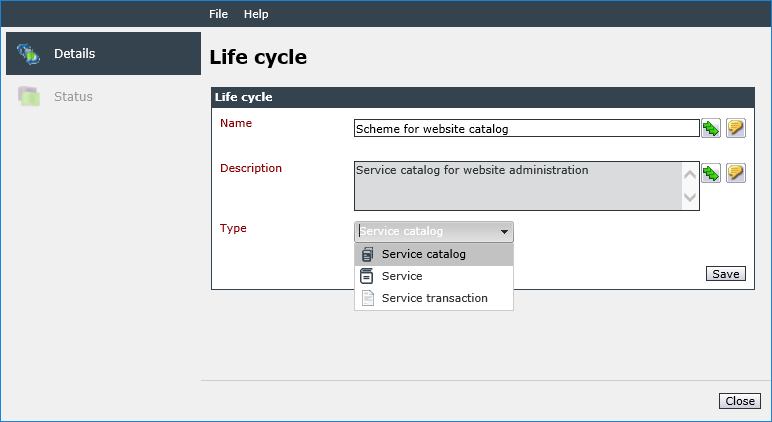Viewport: 772px width, 422px height.
Task: Click the yellow comment icon beside Description box
Action: (736, 173)
